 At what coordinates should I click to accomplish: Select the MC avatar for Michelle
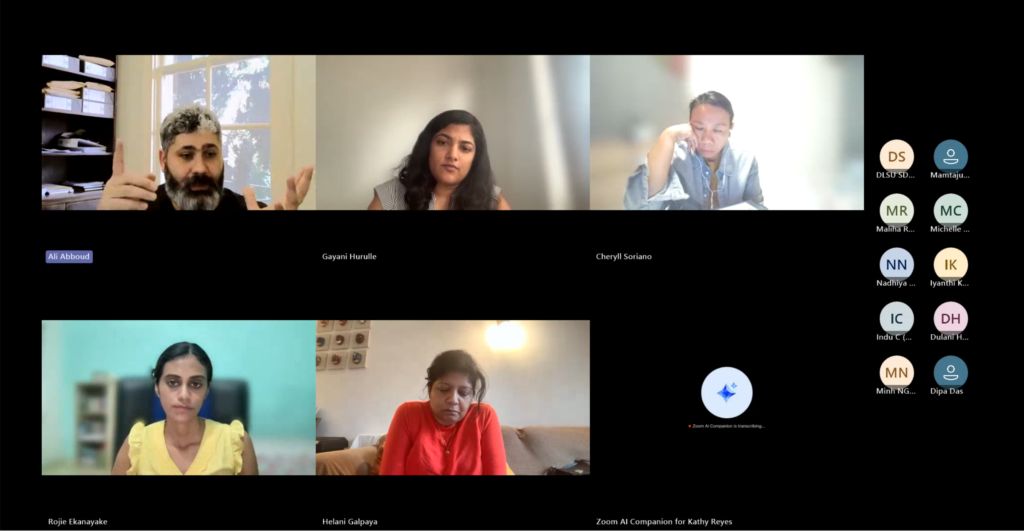(x=950, y=210)
